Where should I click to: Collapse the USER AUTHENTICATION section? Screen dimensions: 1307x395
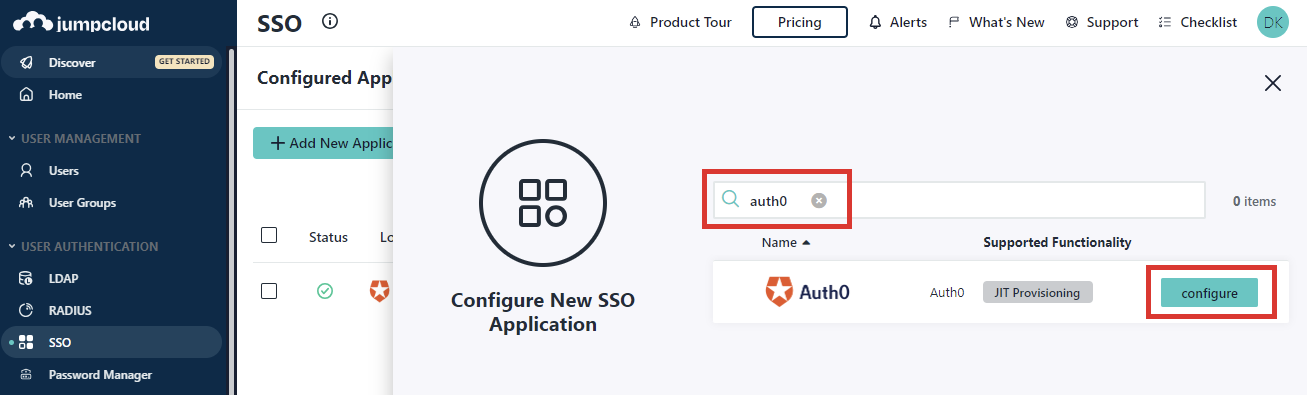83,247
